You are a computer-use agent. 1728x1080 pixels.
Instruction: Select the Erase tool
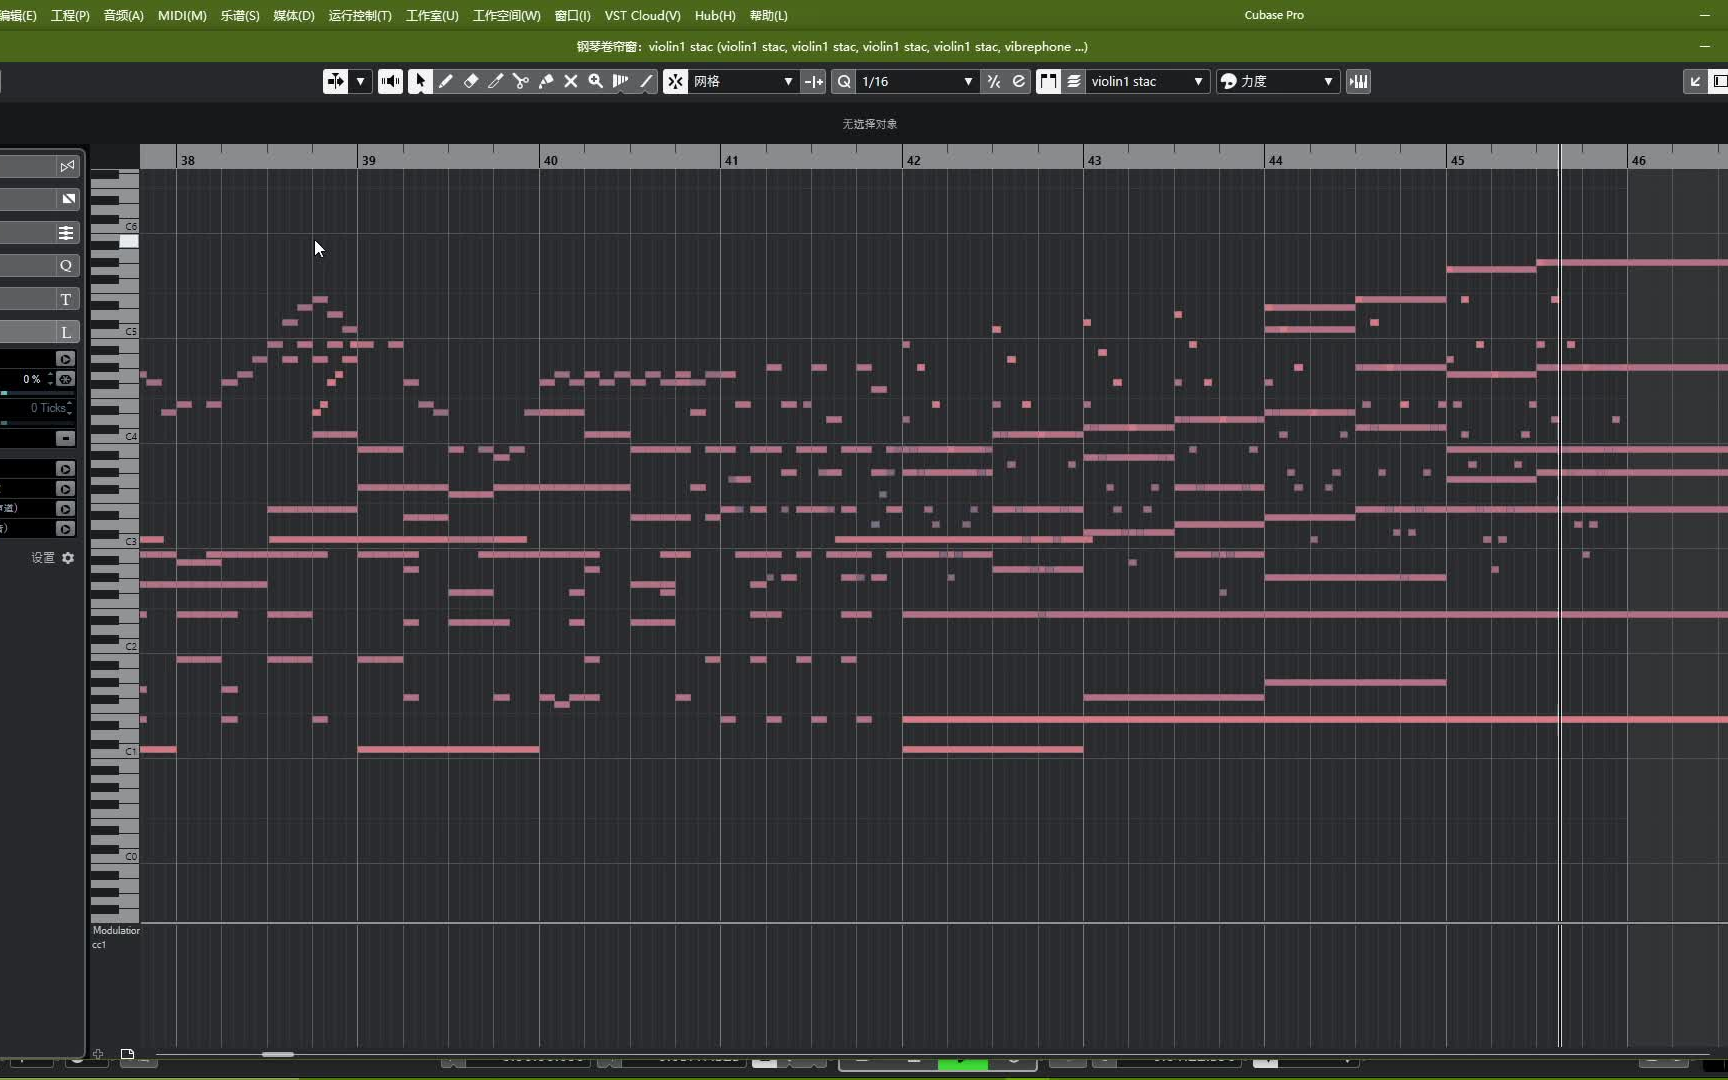[471, 81]
